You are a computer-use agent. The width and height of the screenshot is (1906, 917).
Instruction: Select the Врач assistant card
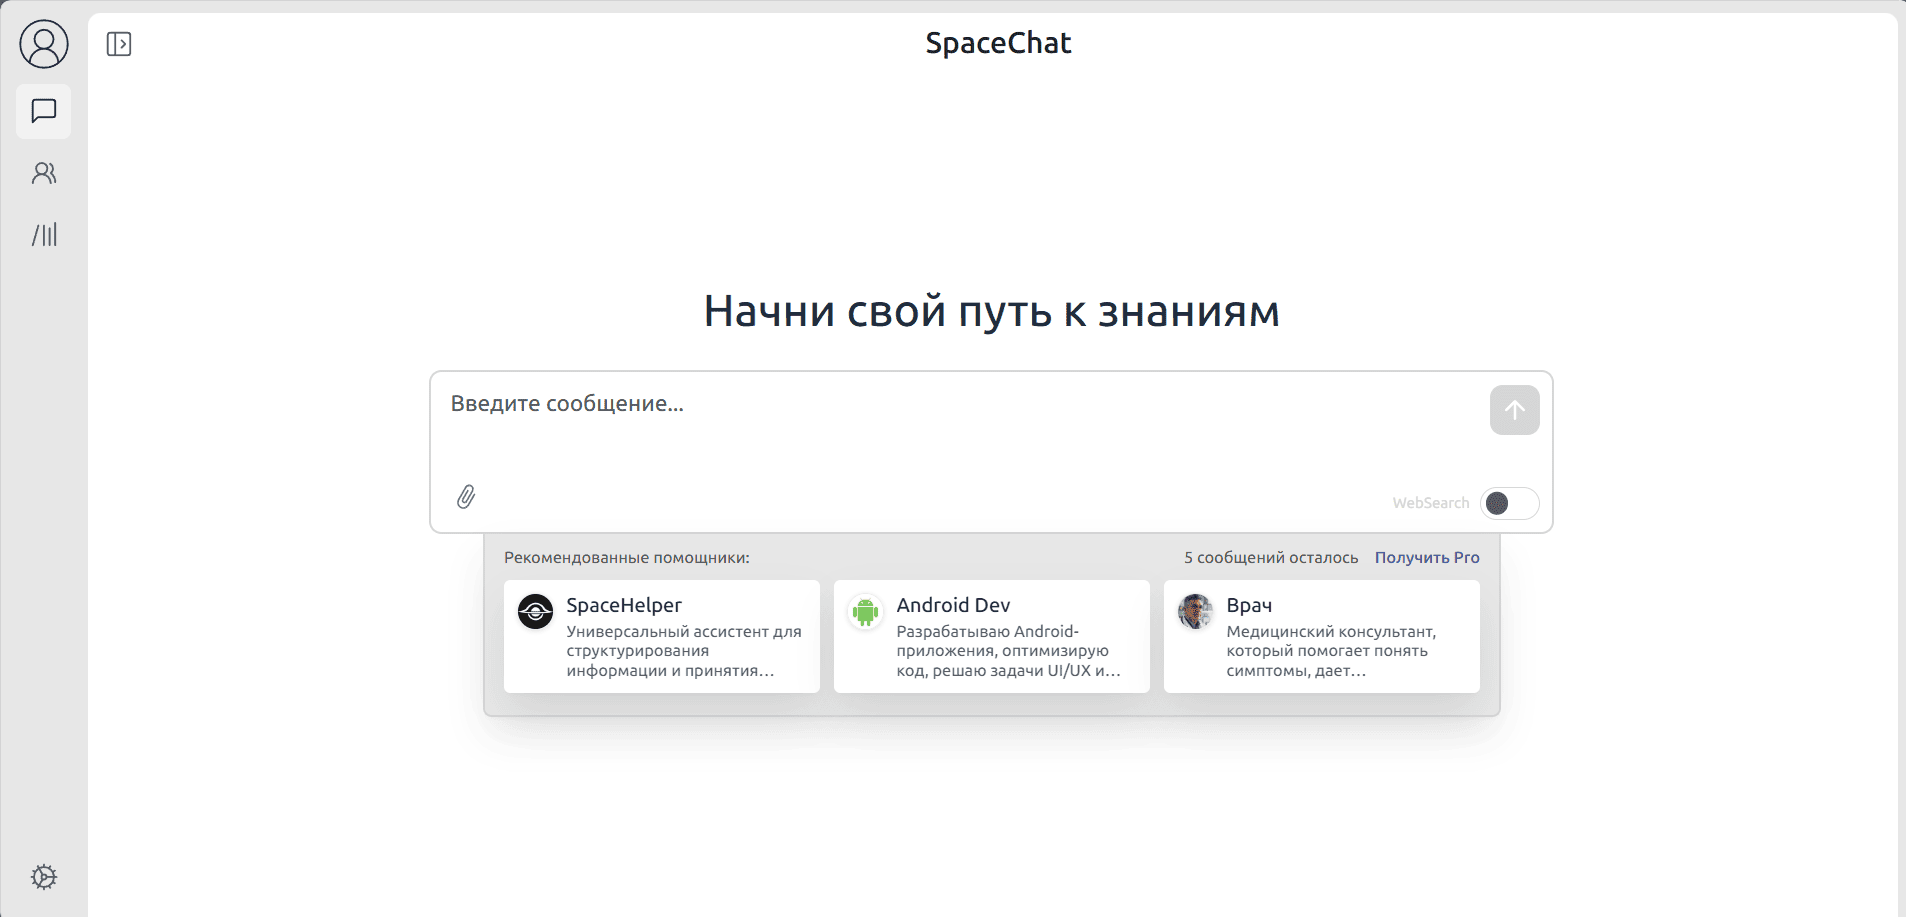(x=1322, y=637)
